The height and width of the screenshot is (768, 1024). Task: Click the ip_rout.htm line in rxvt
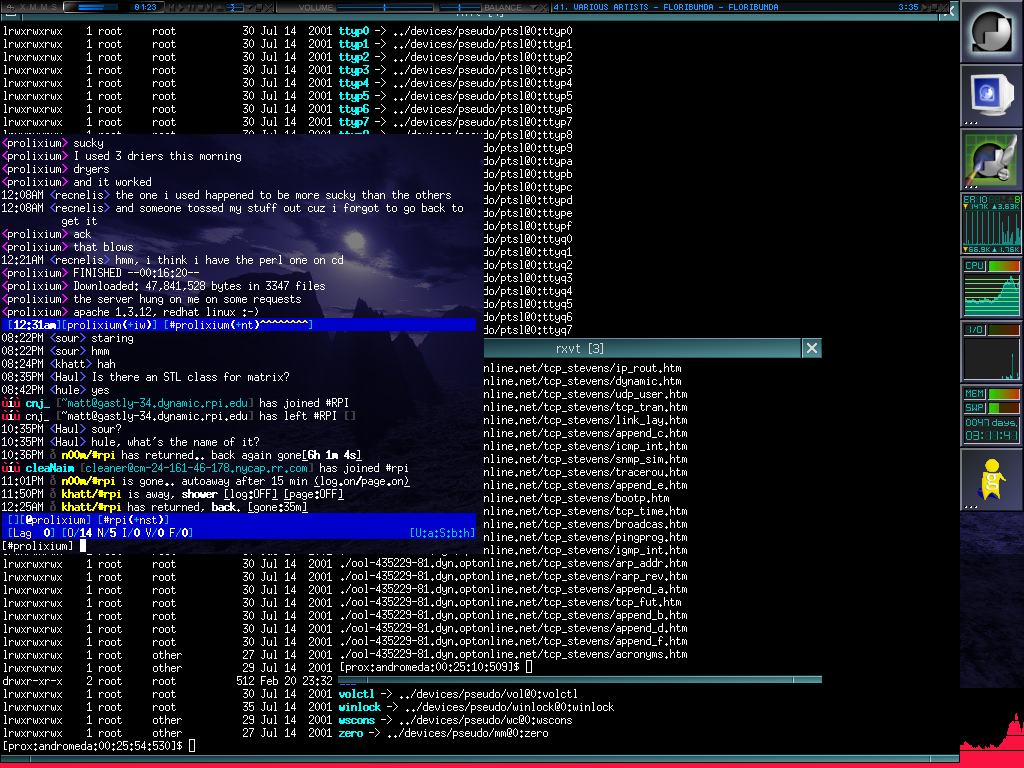point(583,368)
